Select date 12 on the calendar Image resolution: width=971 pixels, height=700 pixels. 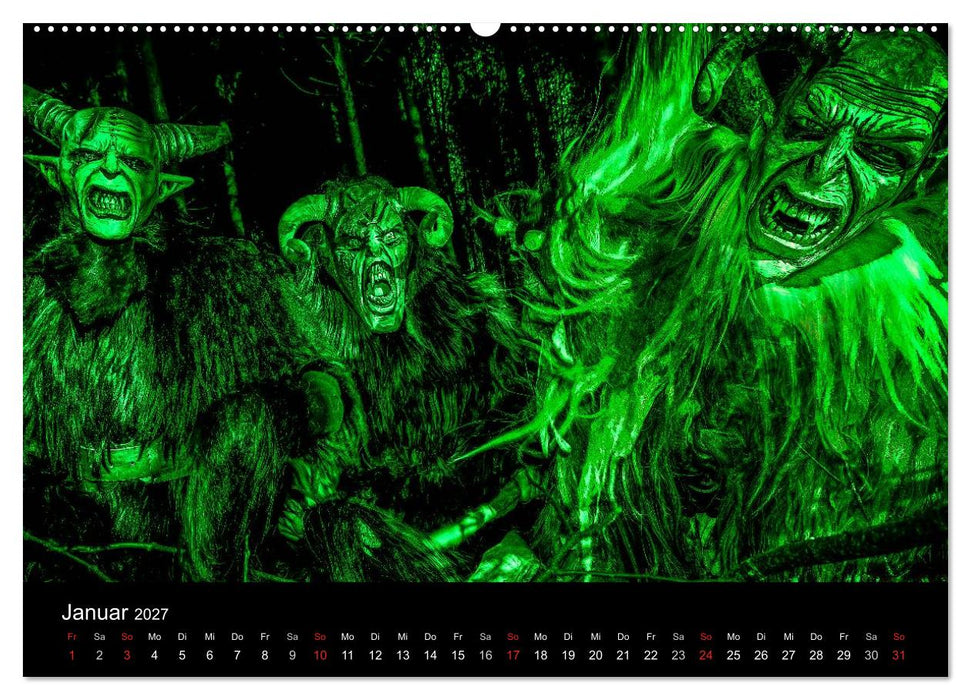tap(375, 655)
